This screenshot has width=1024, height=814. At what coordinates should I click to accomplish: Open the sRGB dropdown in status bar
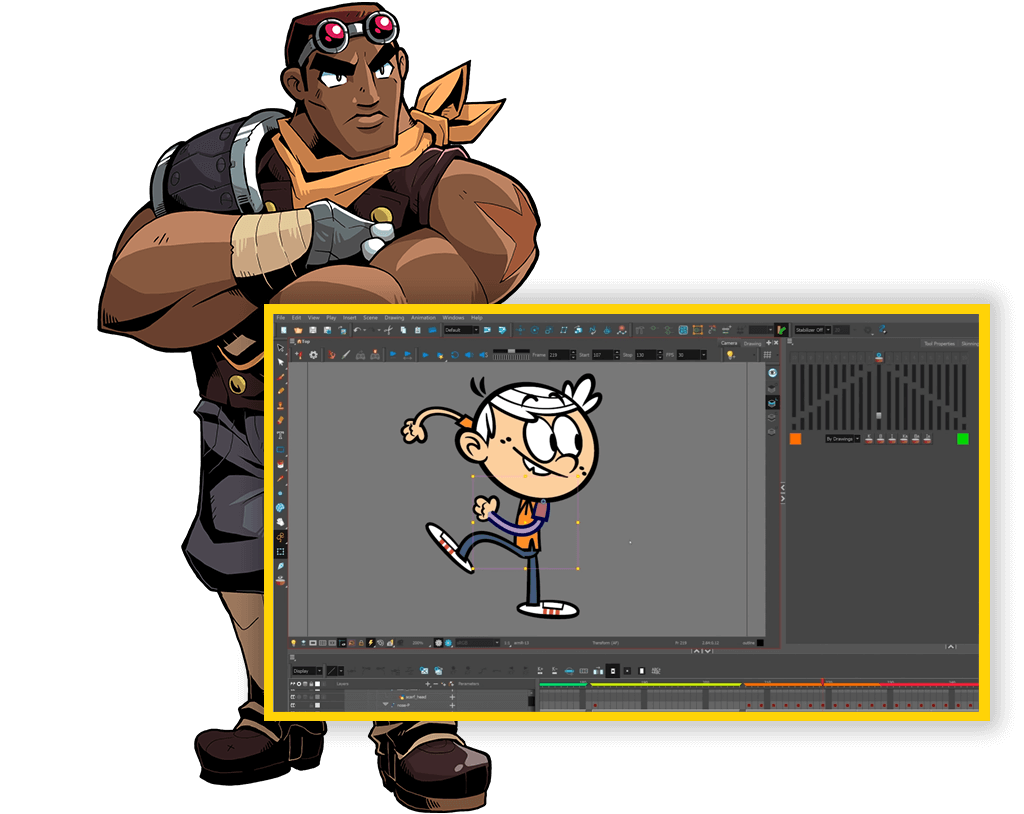tap(477, 643)
